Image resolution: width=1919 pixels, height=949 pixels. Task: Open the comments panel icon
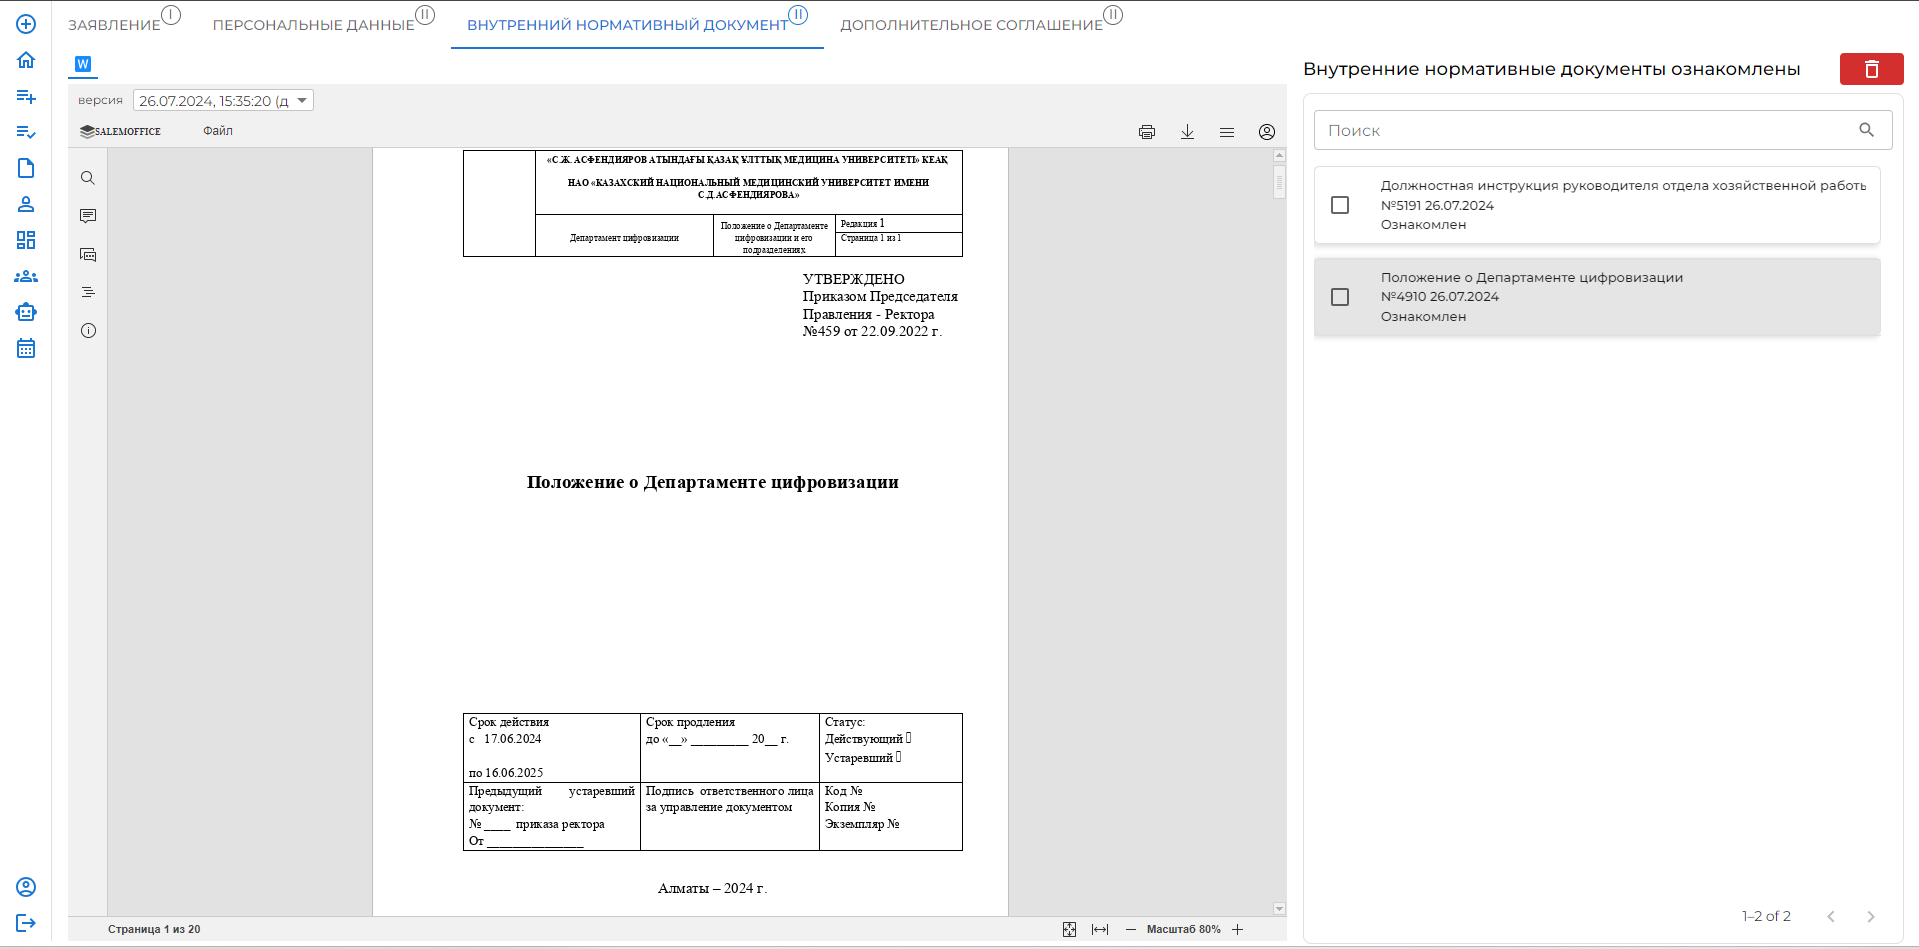(x=88, y=216)
